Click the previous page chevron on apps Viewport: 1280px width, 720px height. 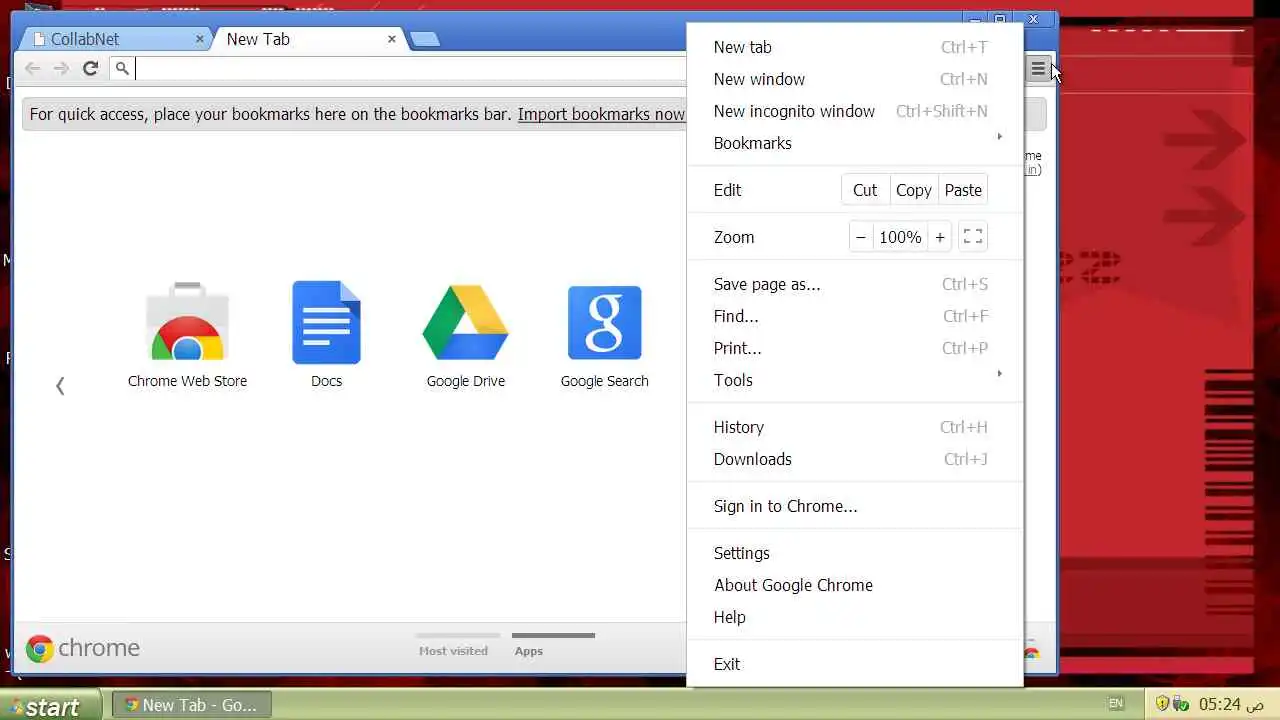pyautogui.click(x=60, y=386)
